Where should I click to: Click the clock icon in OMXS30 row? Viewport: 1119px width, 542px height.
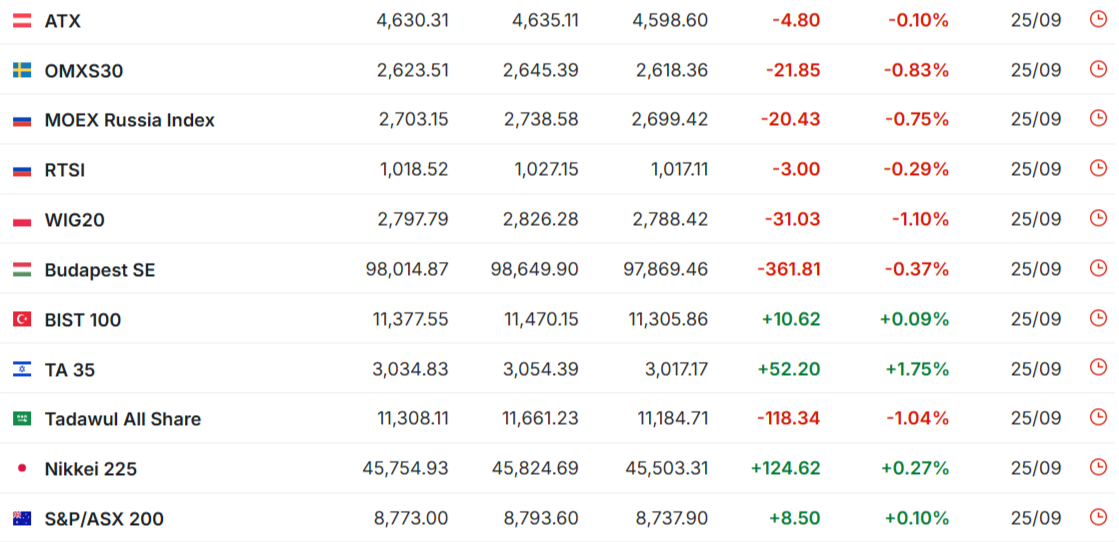(1098, 69)
